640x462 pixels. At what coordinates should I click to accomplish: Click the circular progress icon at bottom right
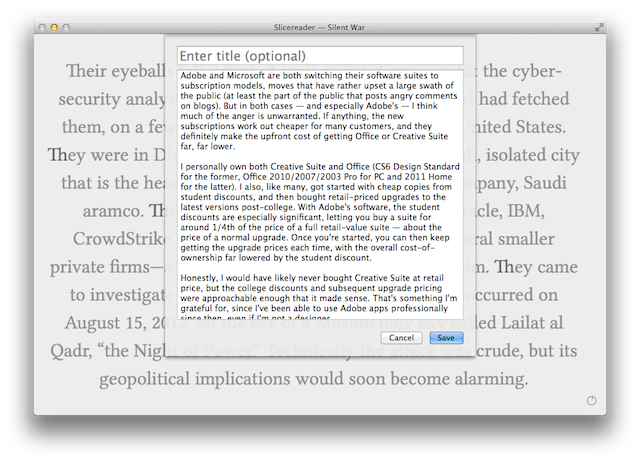(591, 401)
